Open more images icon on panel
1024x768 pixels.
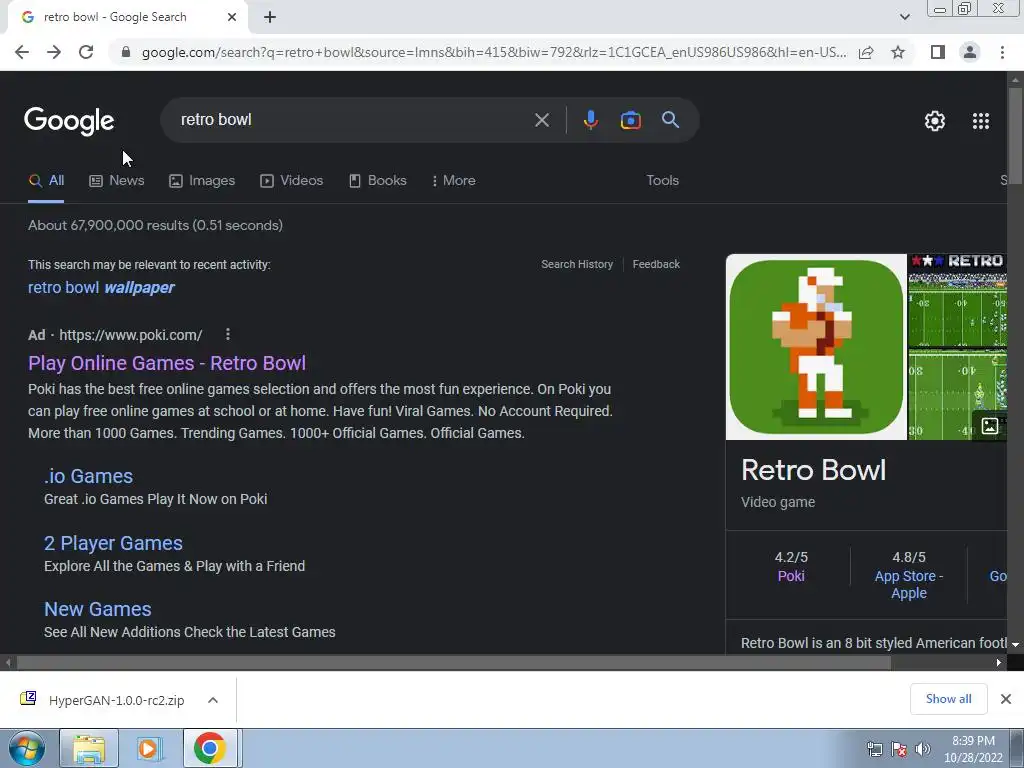point(989,426)
